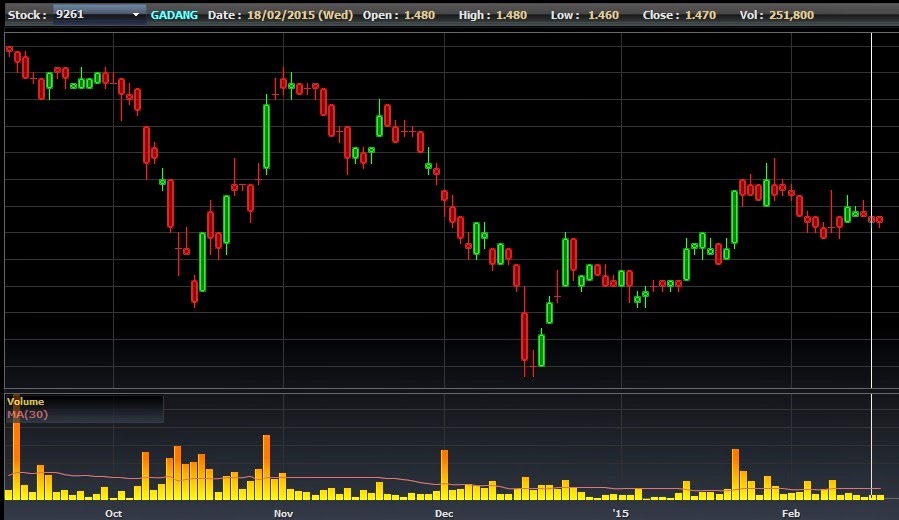Click the Stock: field label
The image size is (899, 520).
pyautogui.click(x=27, y=15)
